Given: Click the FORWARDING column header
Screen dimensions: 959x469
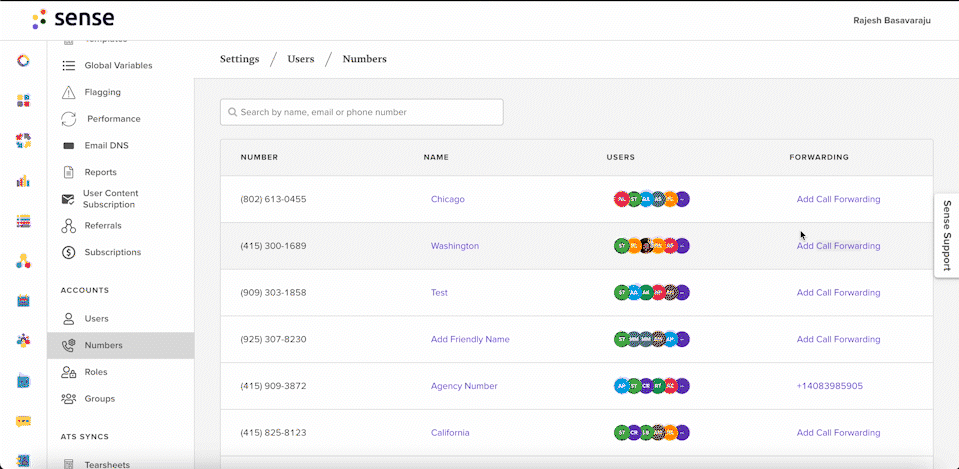Looking at the screenshot, I should pos(819,157).
